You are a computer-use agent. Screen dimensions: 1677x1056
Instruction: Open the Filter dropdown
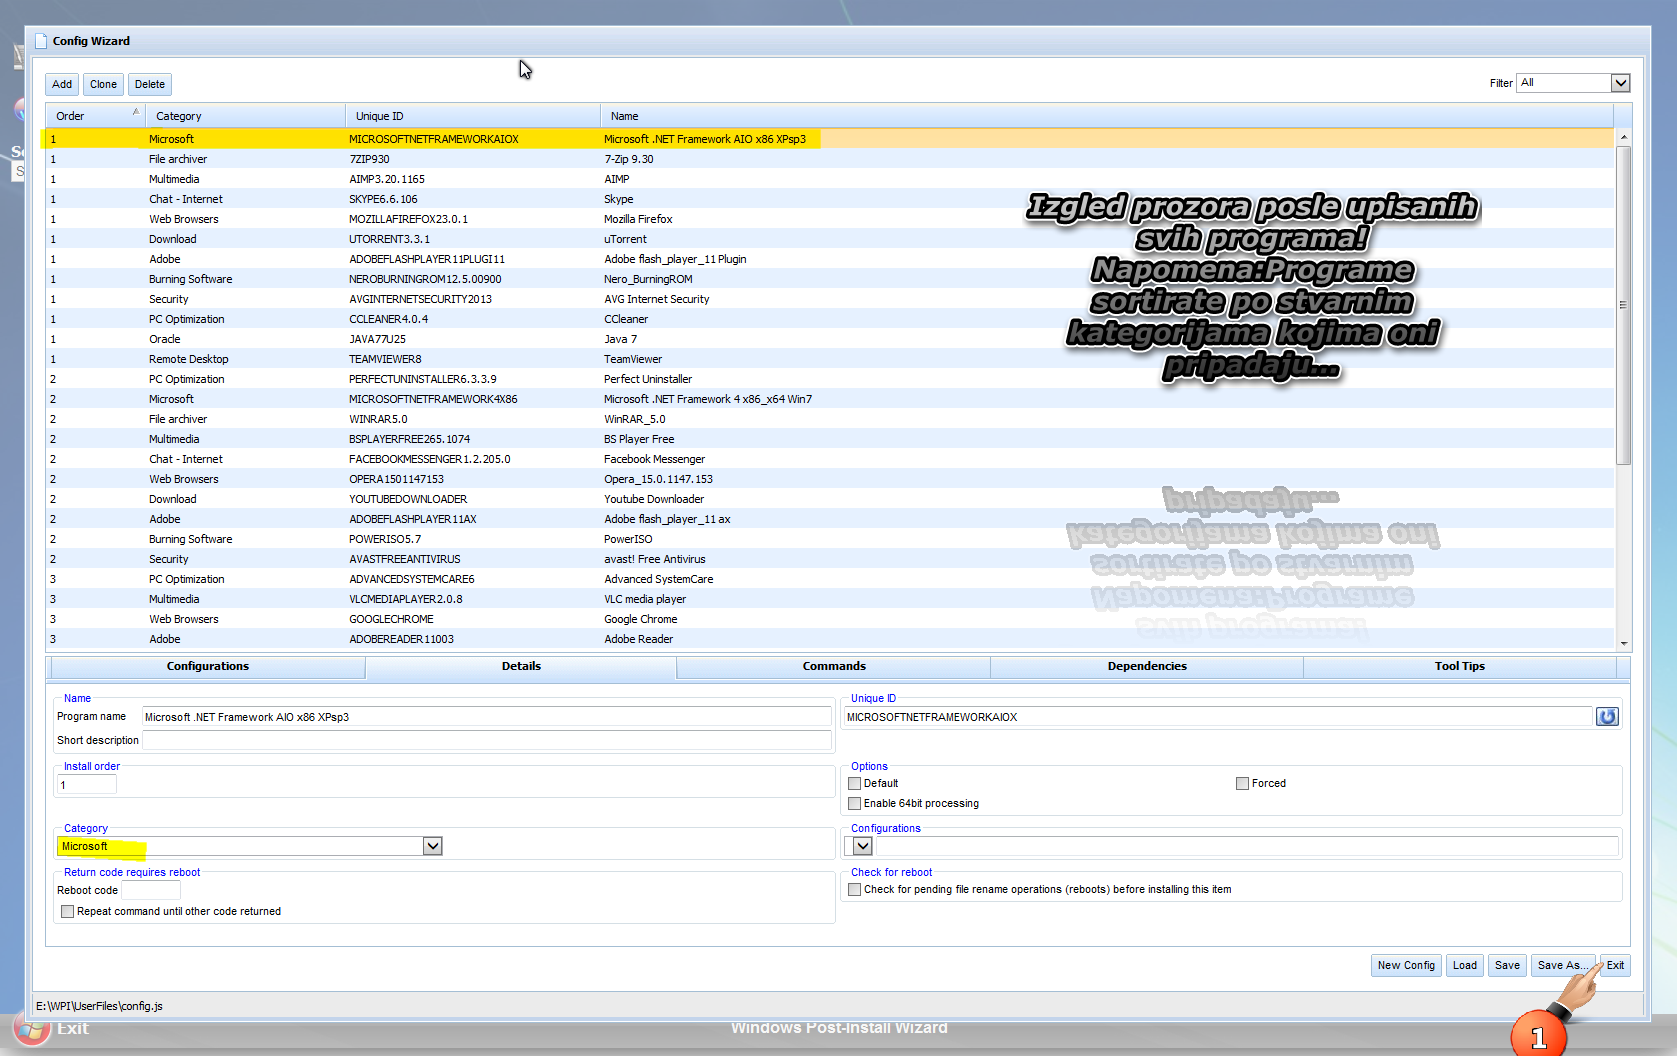click(1620, 83)
